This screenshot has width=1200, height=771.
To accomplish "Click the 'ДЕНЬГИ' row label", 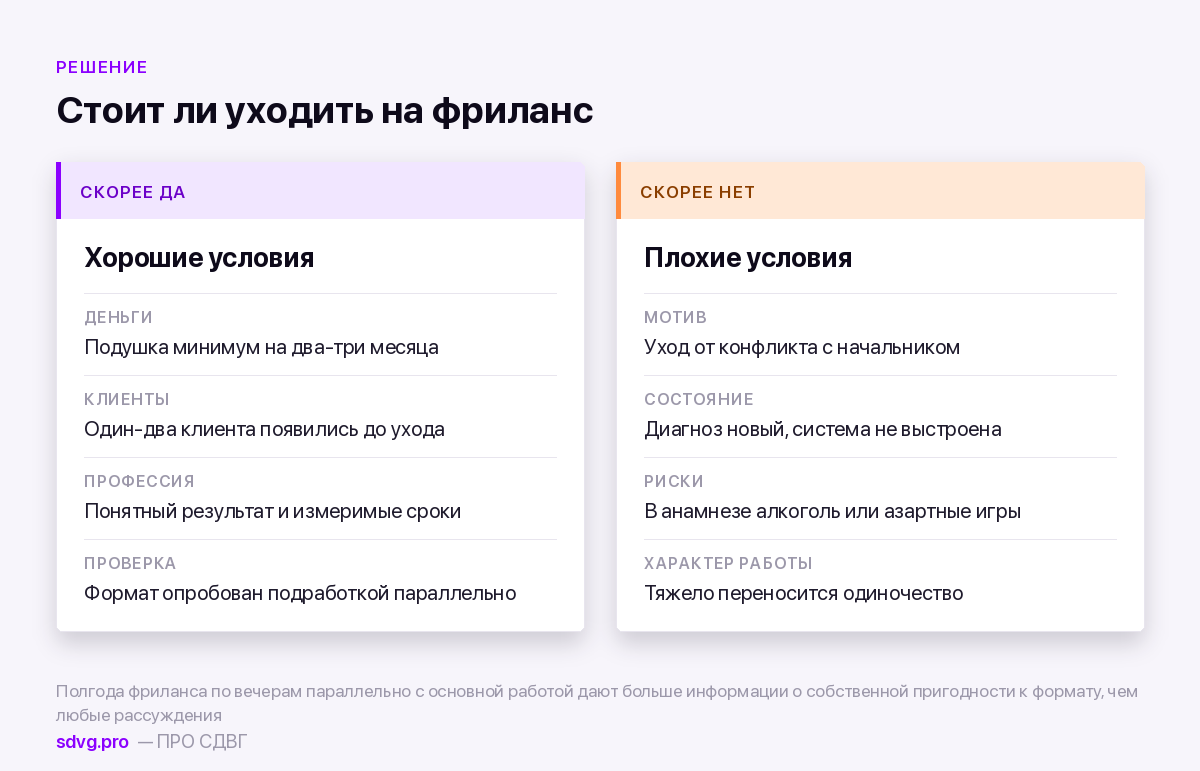I will tap(118, 317).
